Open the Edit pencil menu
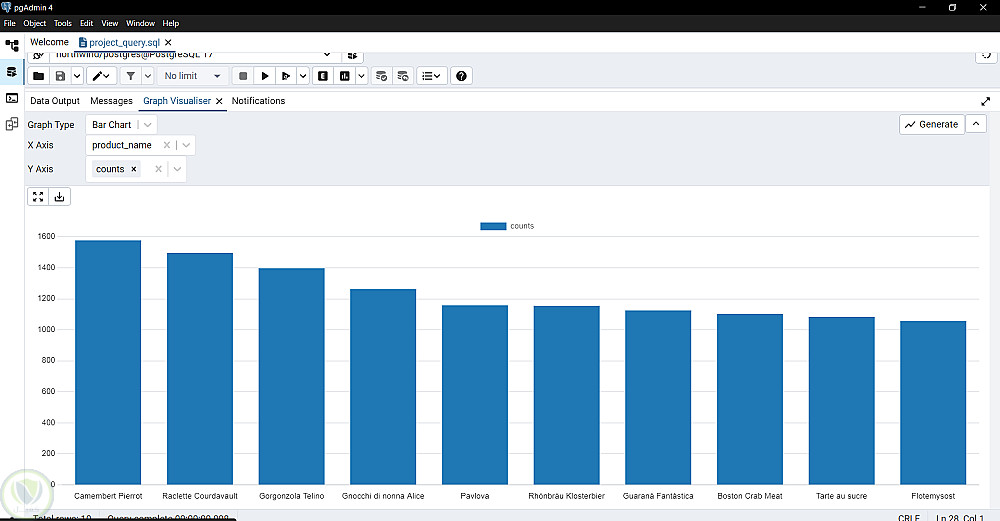 coord(101,76)
